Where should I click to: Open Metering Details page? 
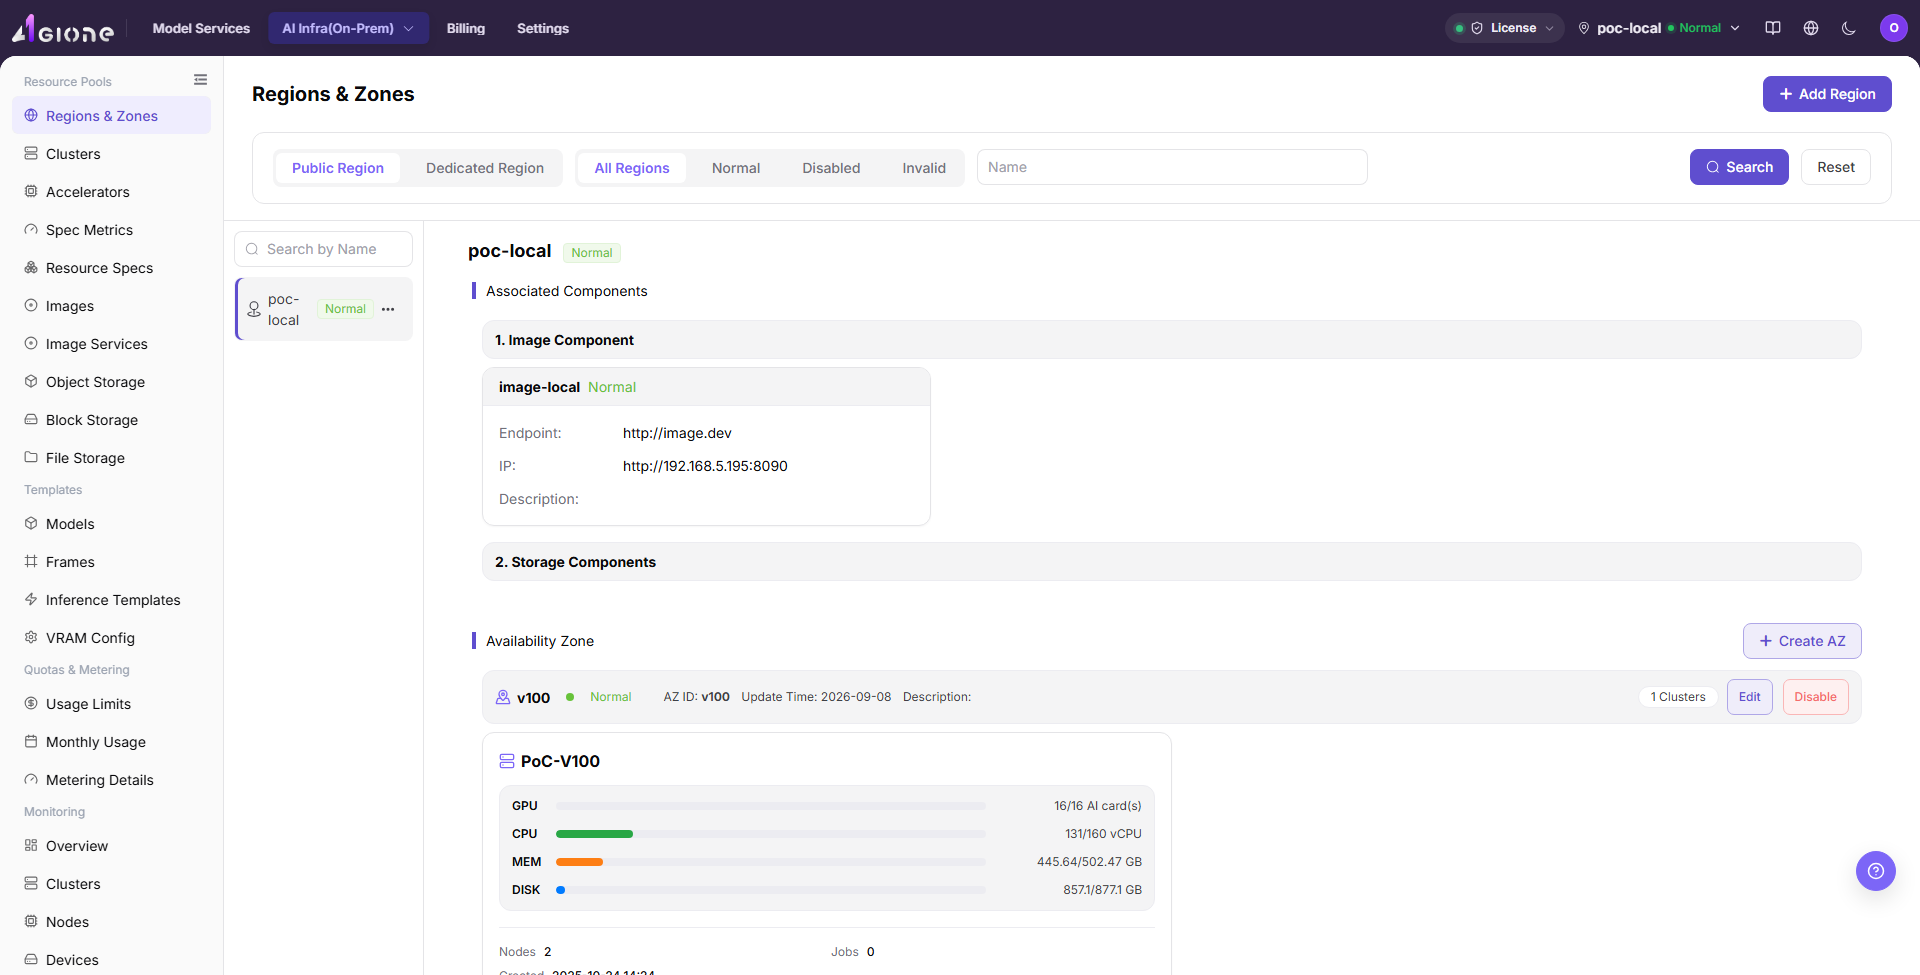pos(112,780)
